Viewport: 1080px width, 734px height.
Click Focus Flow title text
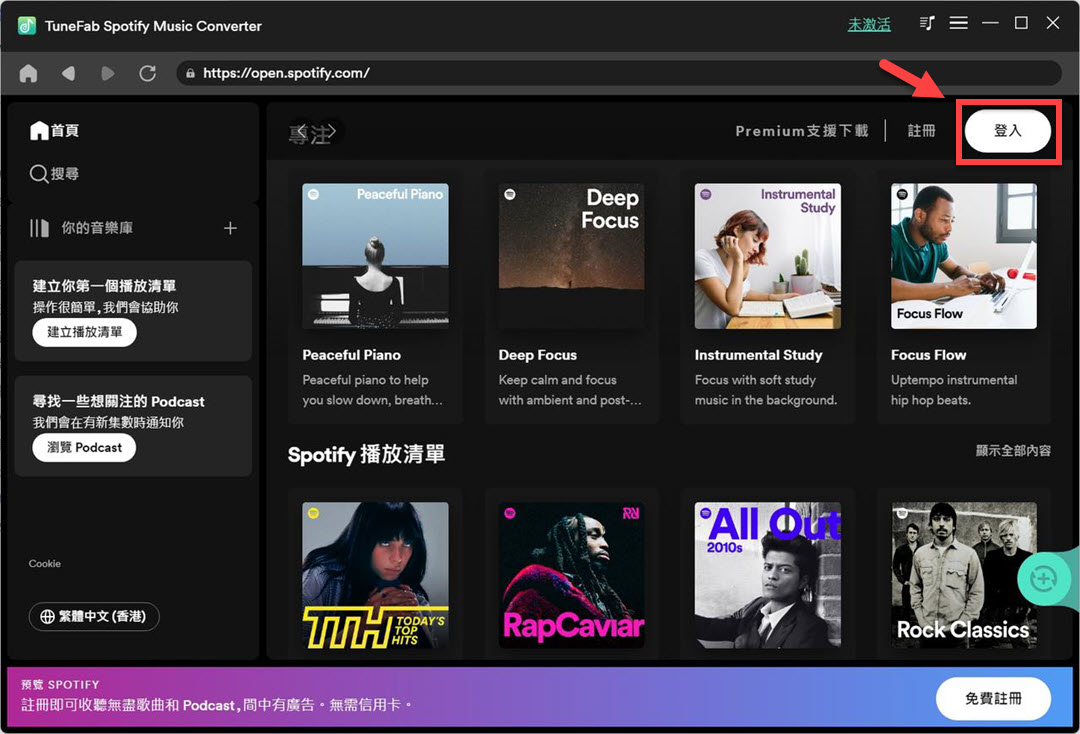pyautogui.click(x=928, y=355)
